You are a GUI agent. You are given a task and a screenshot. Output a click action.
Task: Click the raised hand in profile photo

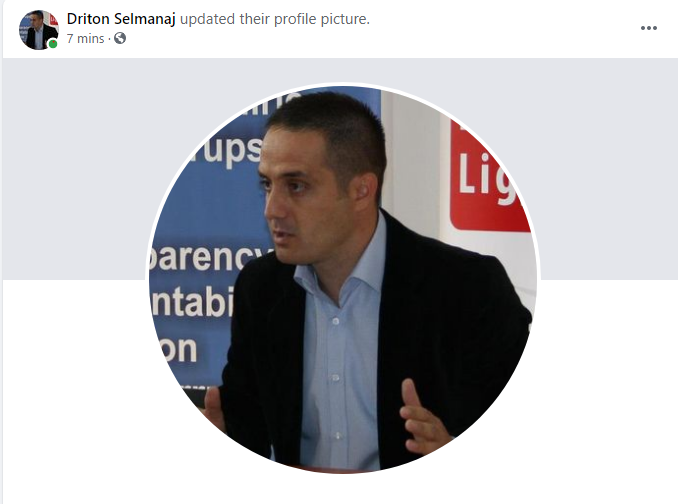point(422,417)
